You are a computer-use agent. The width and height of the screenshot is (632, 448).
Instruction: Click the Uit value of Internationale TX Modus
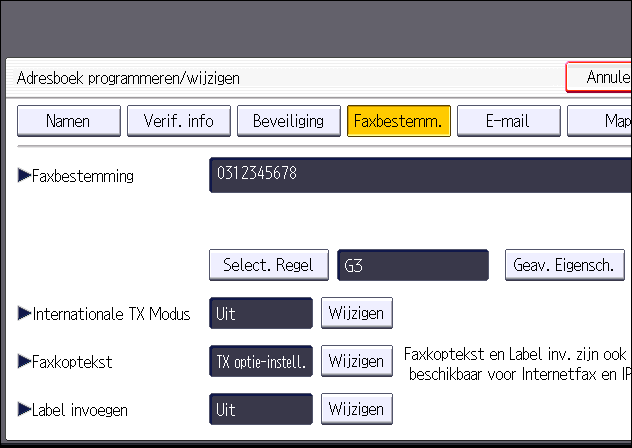(261, 313)
